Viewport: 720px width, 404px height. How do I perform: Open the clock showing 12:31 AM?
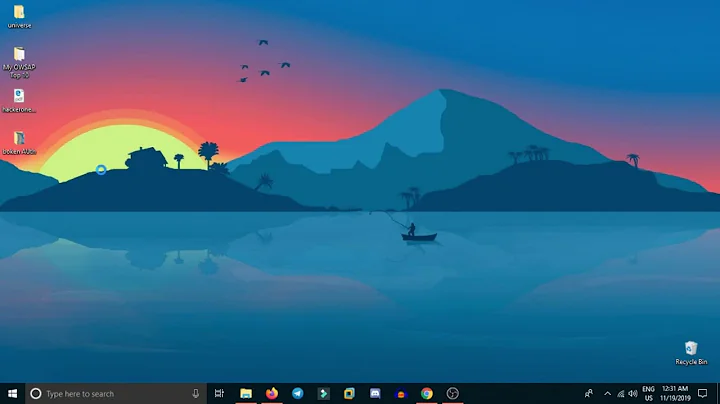tap(675, 393)
